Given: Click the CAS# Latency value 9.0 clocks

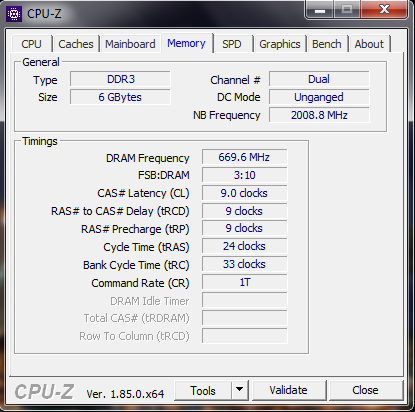Looking at the screenshot, I should [244, 193].
